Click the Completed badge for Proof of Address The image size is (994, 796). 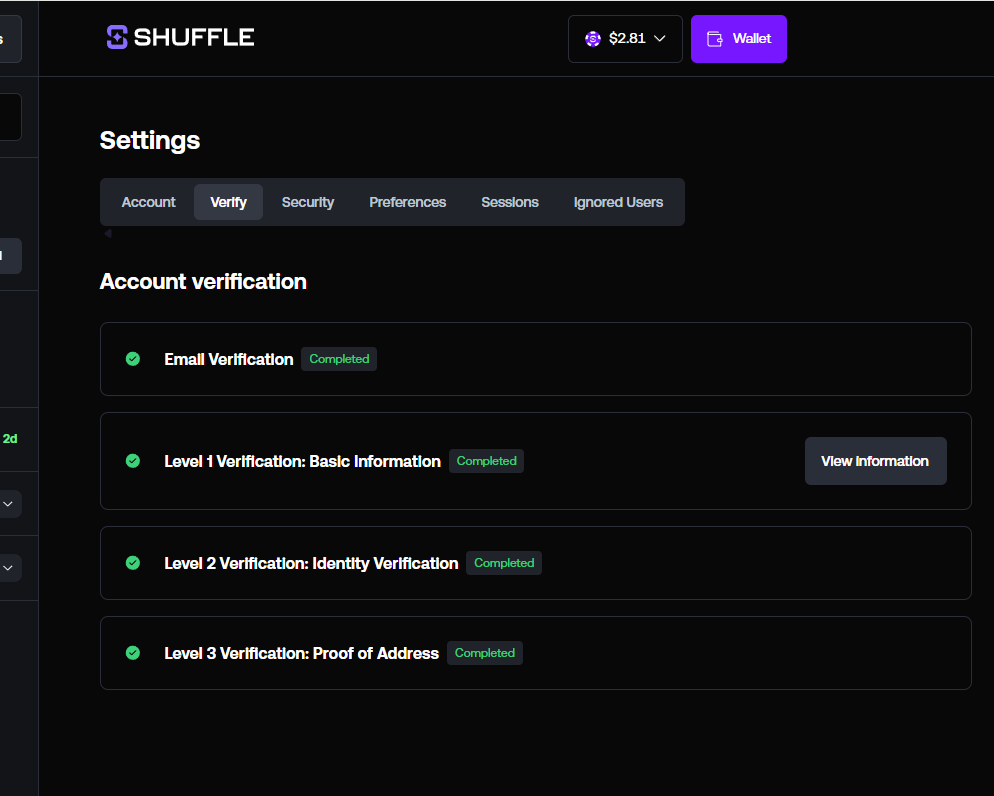click(485, 653)
